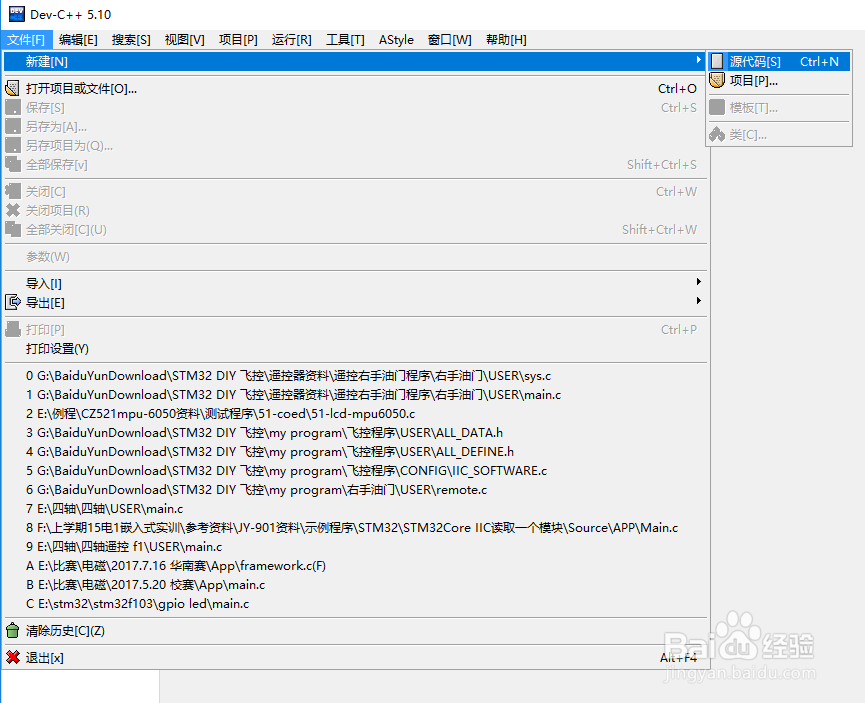Open the 帮助[H] menu

506,40
